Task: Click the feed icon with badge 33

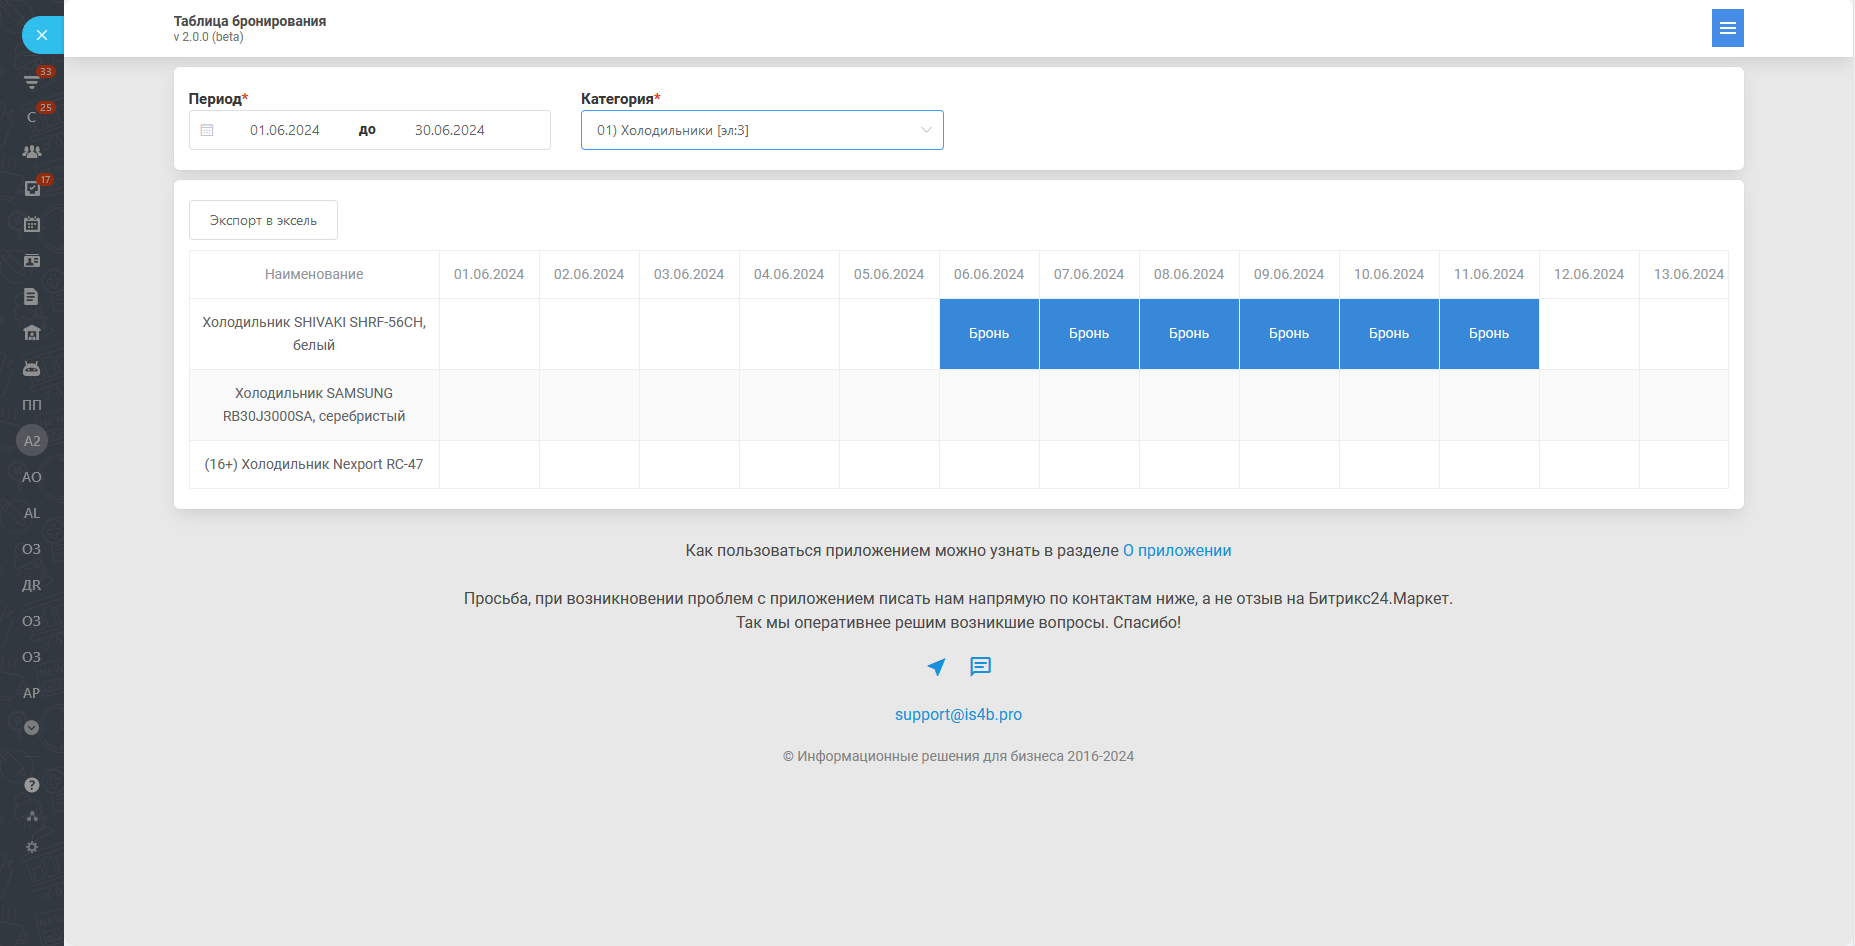Action: click(32, 81)
